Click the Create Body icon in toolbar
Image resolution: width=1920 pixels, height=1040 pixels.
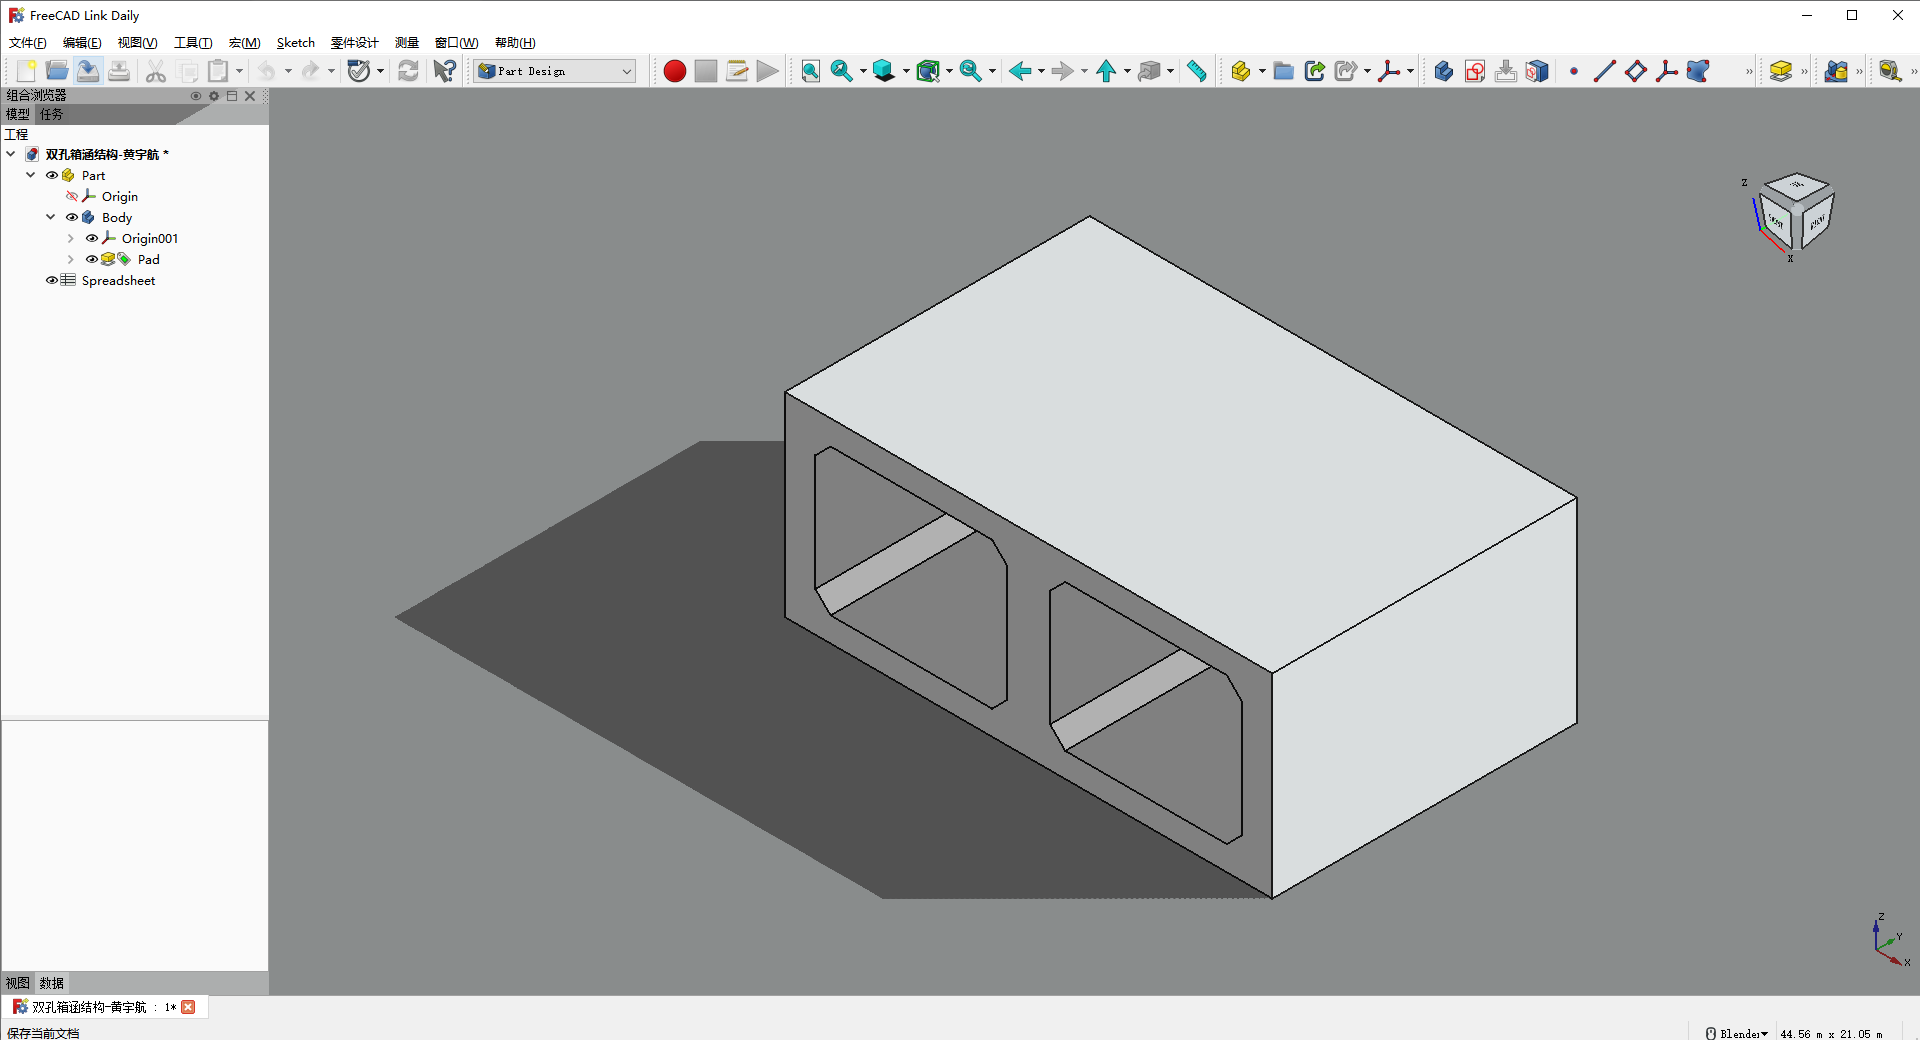click(1443, 71)
